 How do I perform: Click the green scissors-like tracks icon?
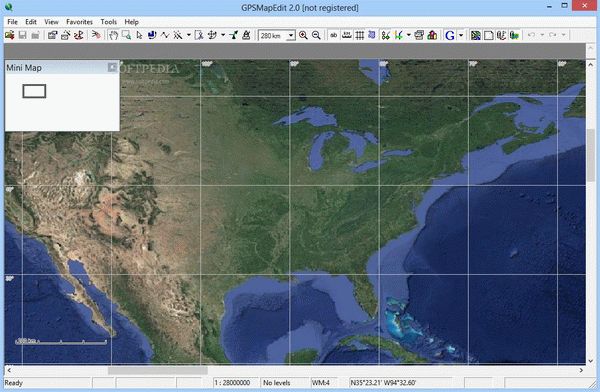pyautogui.click(x=385, y=36)
